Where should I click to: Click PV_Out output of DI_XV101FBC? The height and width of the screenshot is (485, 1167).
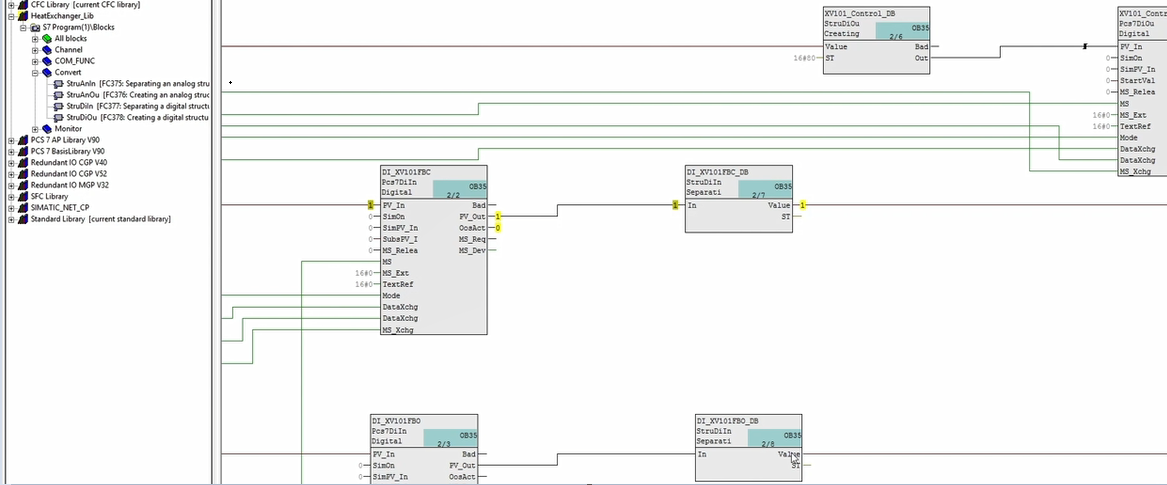[x=473, y=216]
